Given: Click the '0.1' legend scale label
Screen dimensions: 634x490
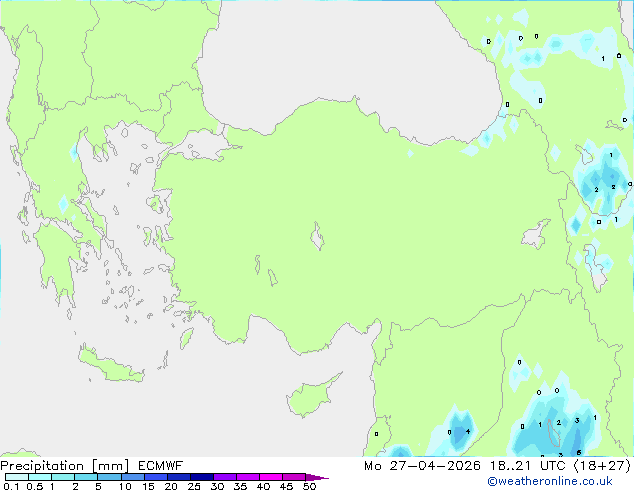Looking at the screenshot, I should pyautogui.click(x=11, y=486).
